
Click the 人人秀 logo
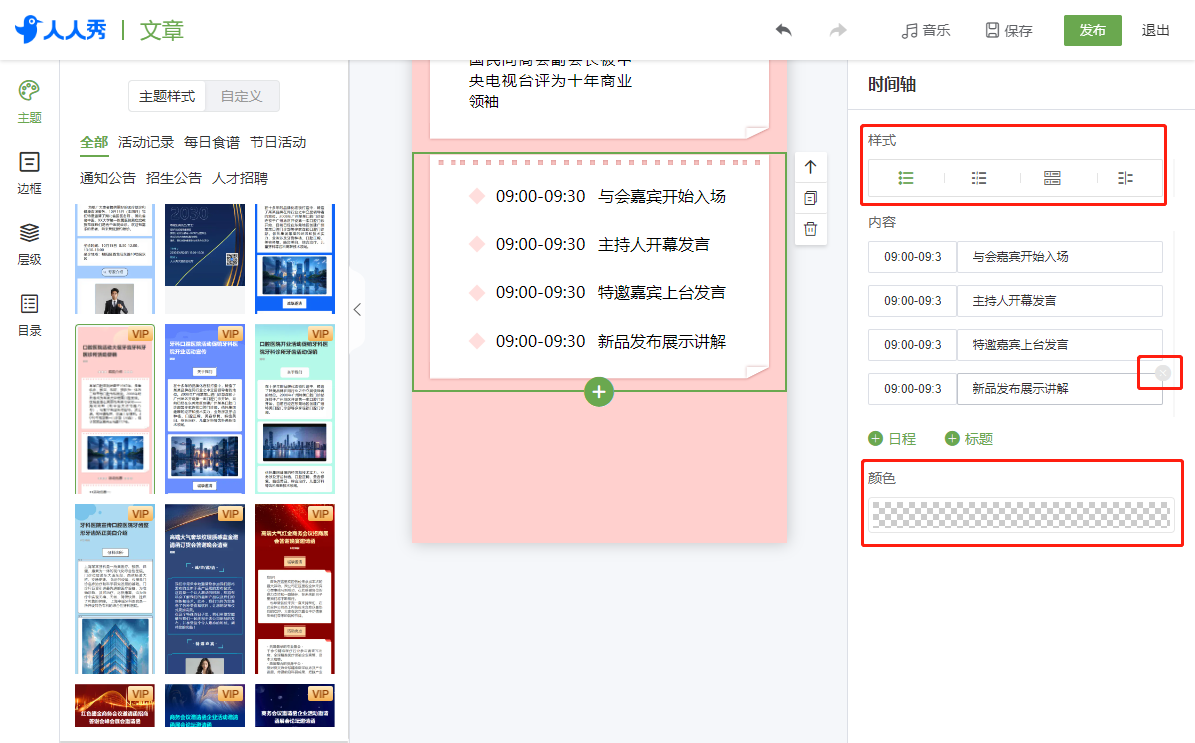click(61, 30)
